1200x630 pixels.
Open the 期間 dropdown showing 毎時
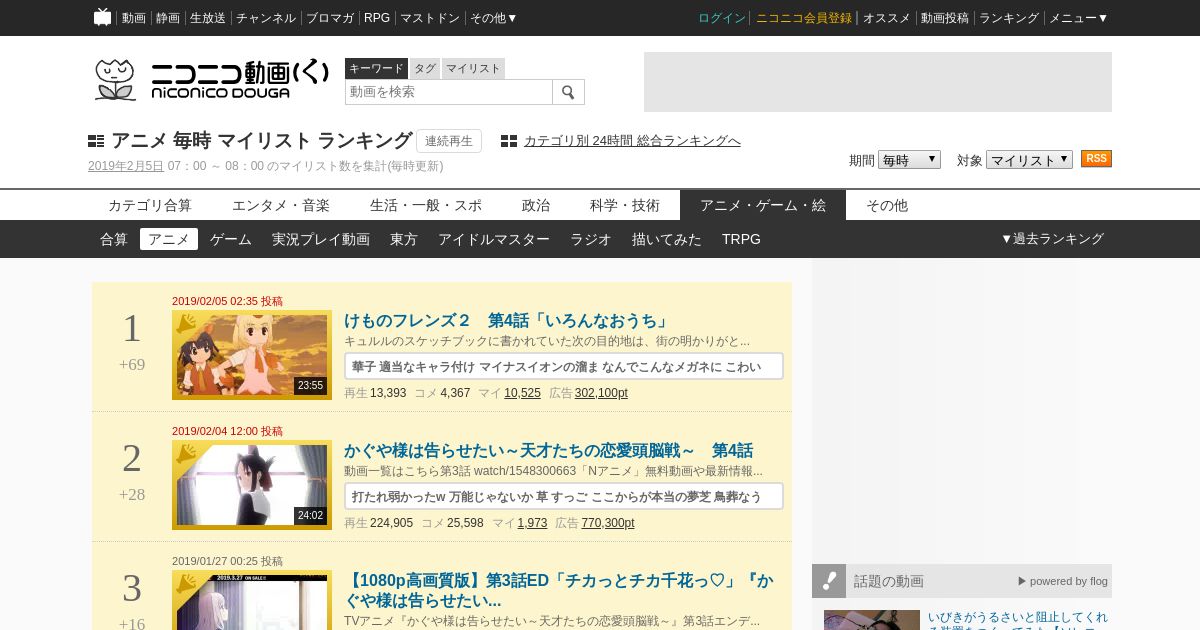click(x=909, y=160)
